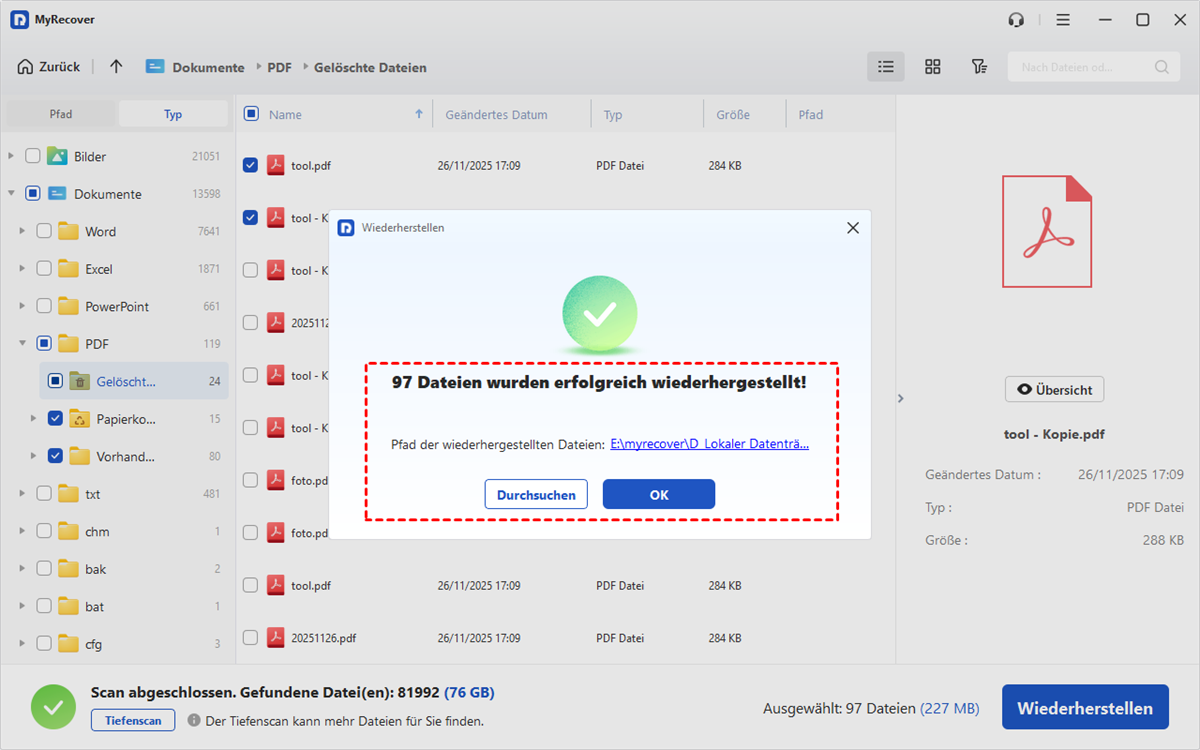This screenshot has width=1200, height=750.
Task: Switch to the Pfad tab
Action: point(61,114)
